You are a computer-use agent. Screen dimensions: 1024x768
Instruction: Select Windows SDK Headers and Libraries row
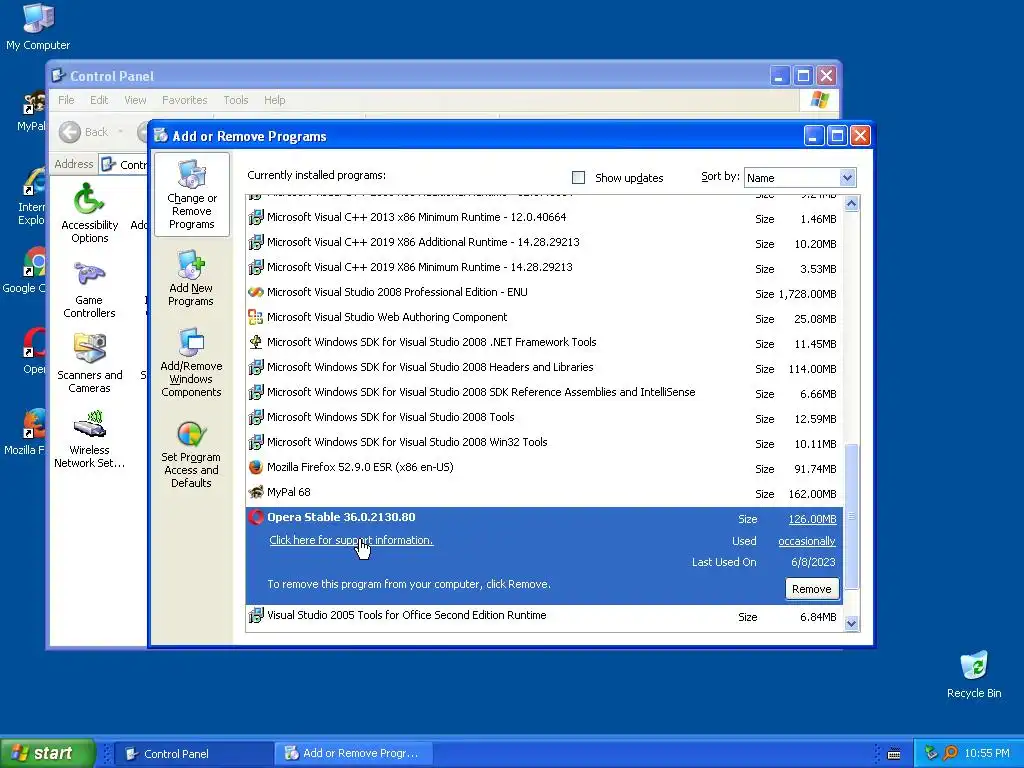pos(543,367)
